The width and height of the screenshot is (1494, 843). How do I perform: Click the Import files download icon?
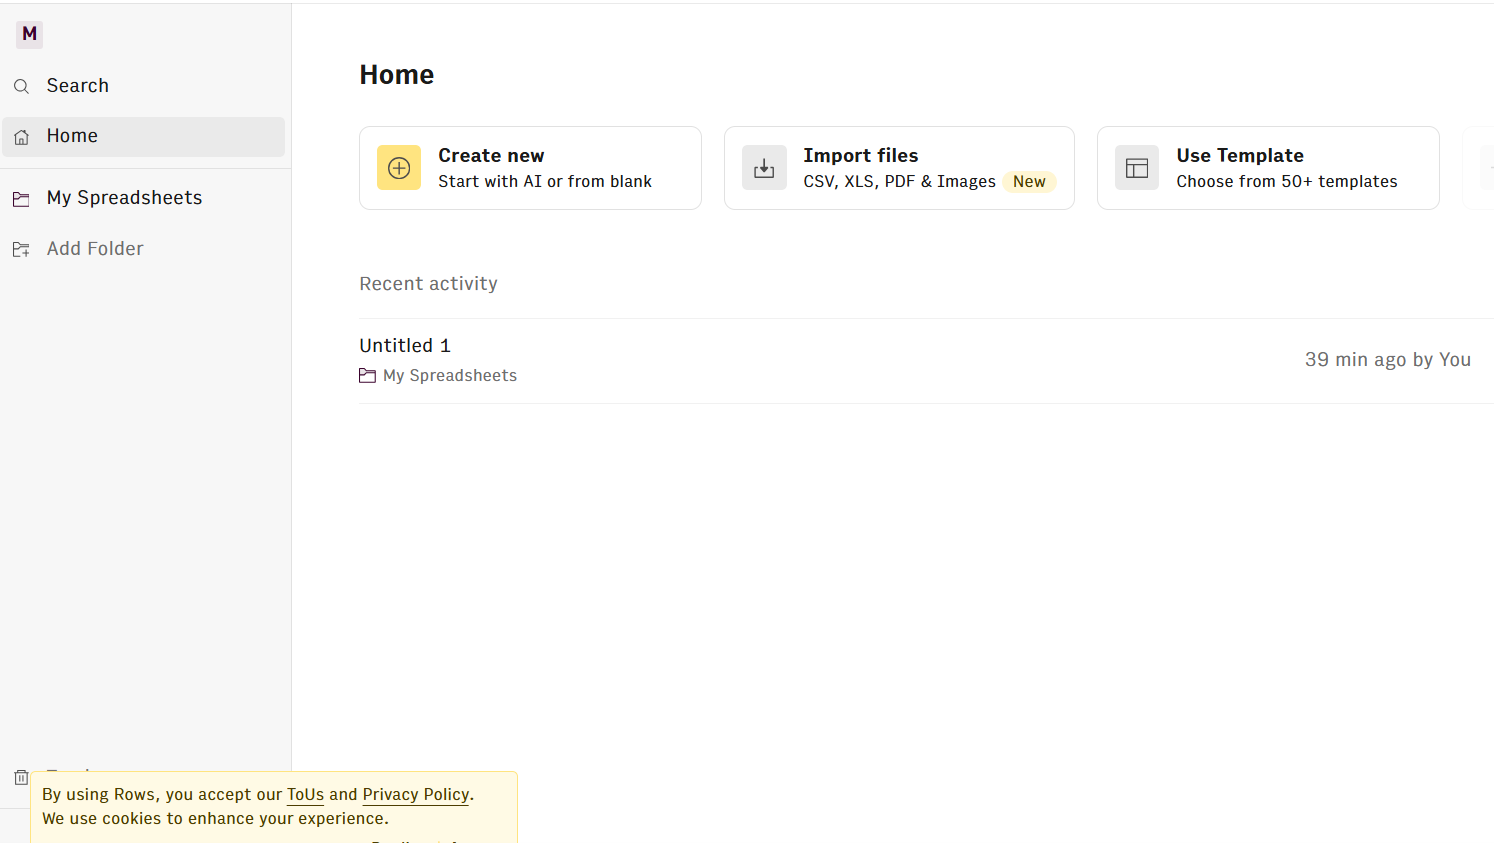pos(764,168)
